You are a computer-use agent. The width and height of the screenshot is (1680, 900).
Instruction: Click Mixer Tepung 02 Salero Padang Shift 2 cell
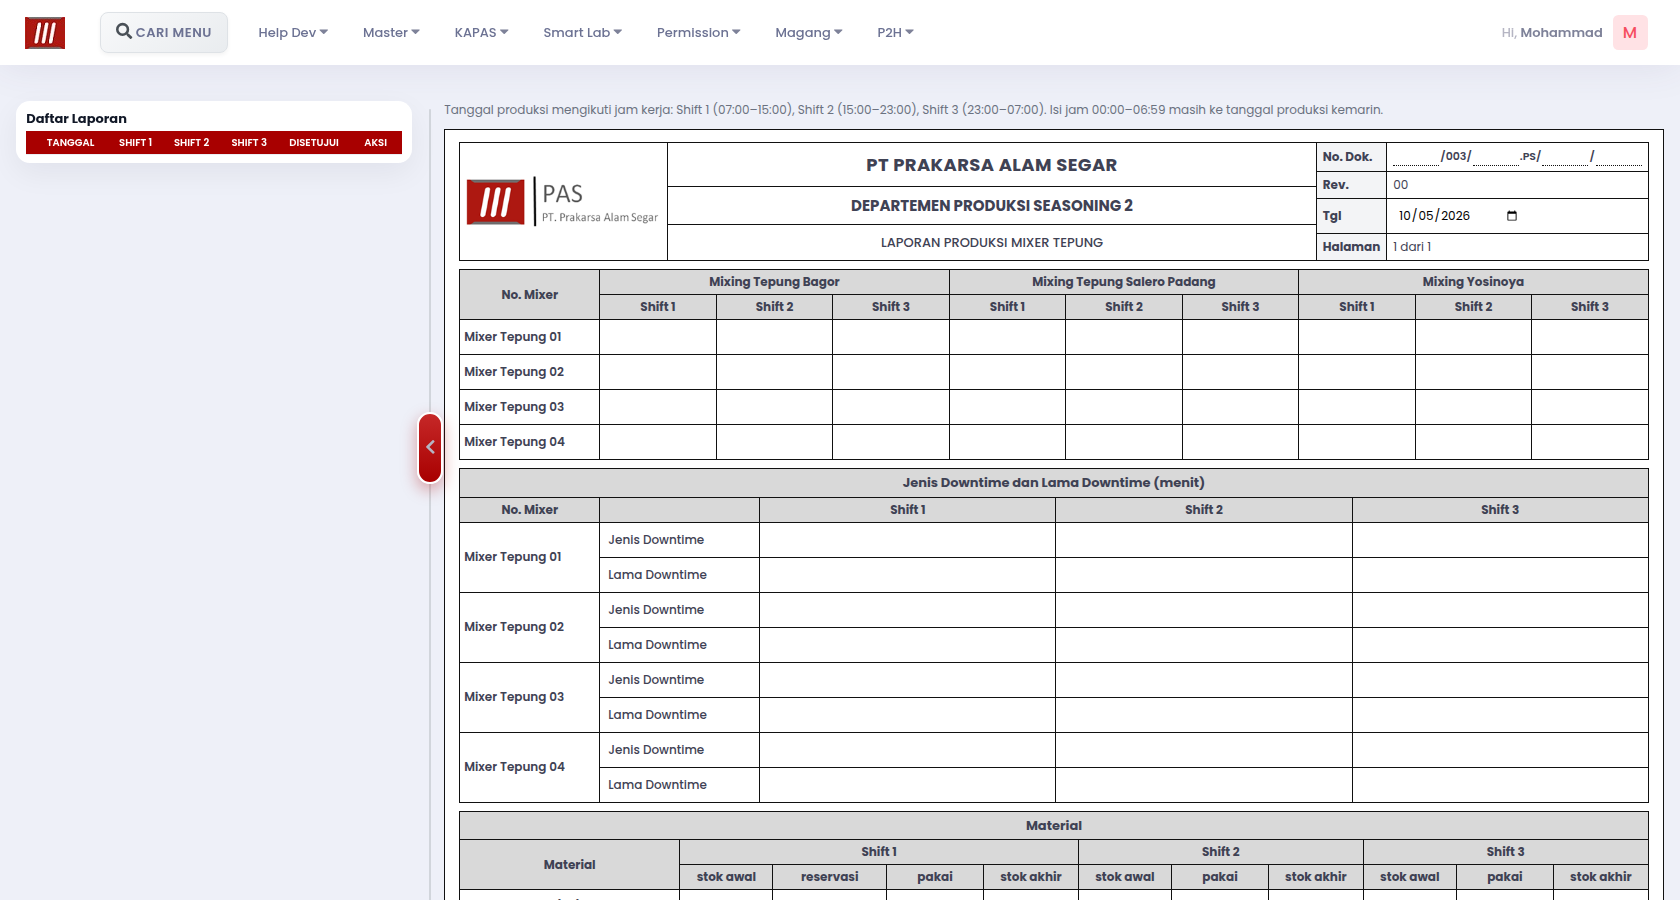1124,372
